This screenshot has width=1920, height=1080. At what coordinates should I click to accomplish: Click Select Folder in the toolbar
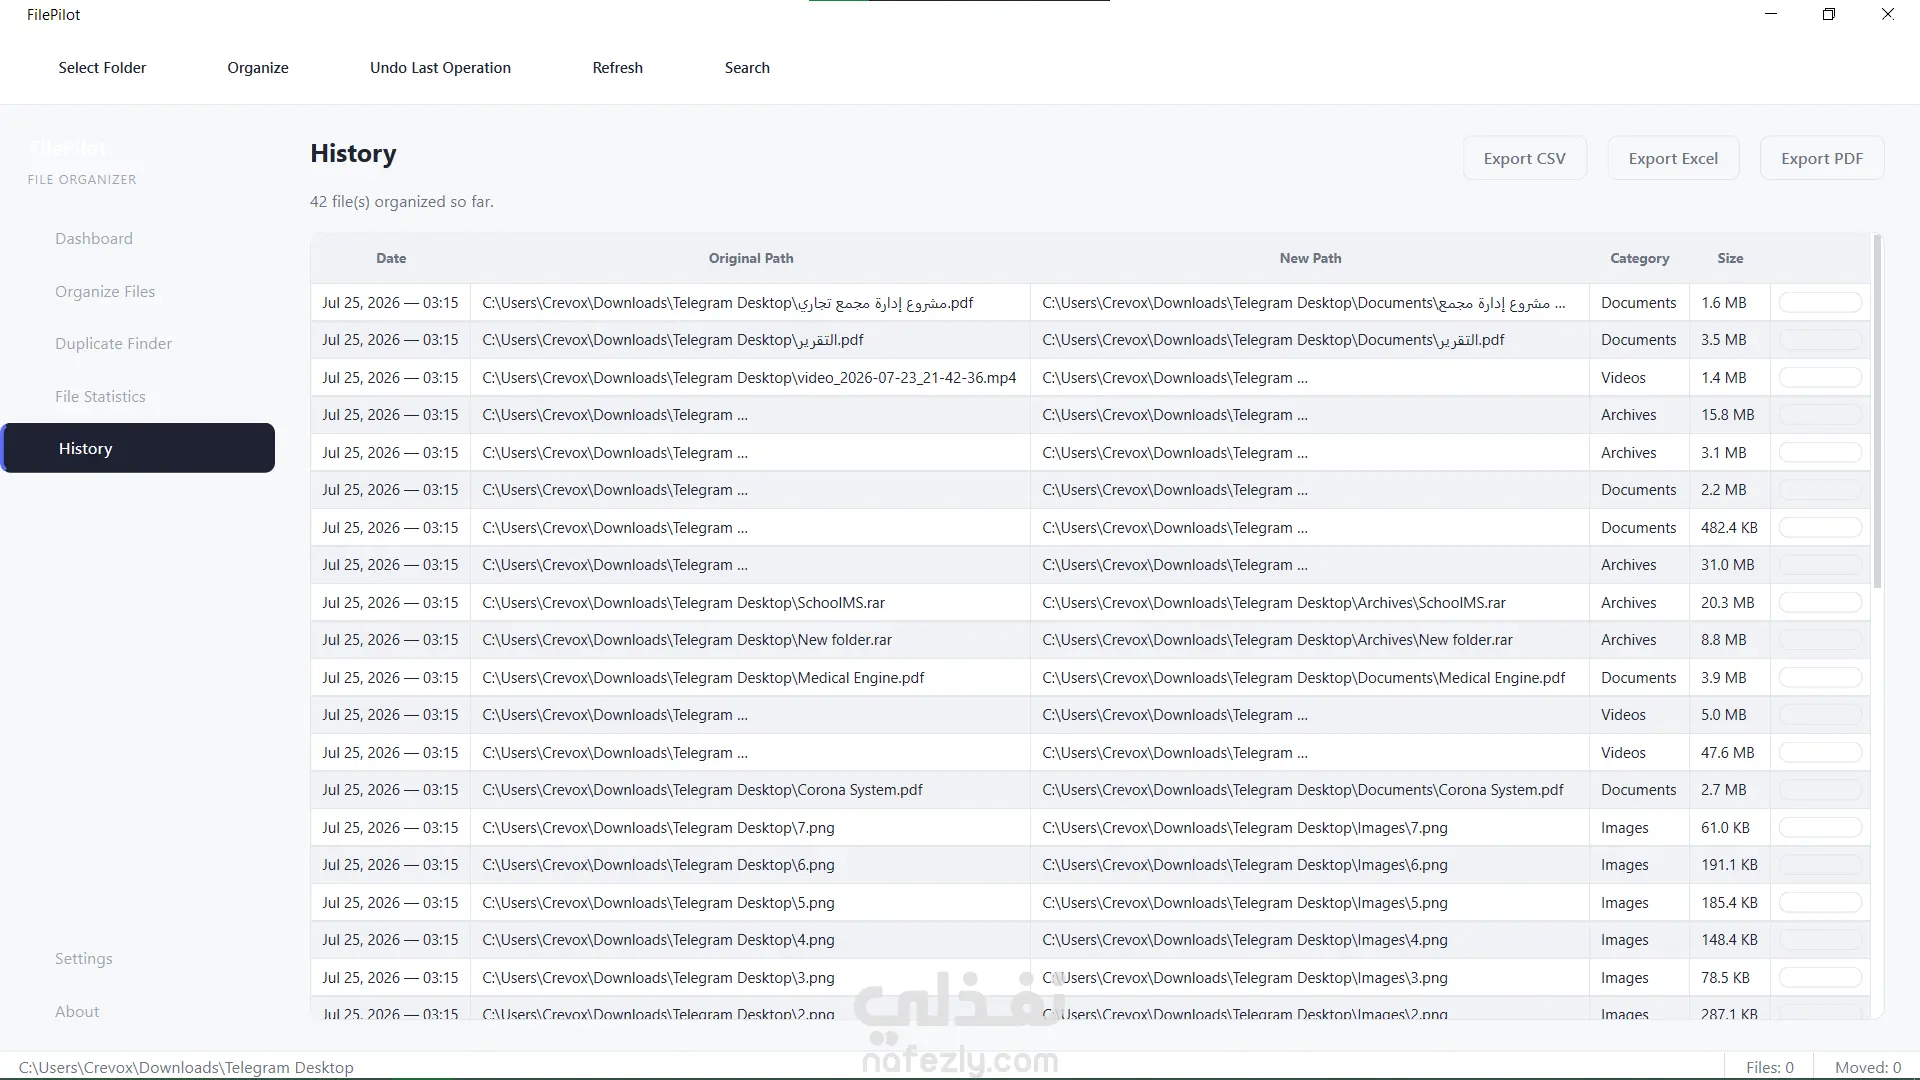pyautogui.click(x=102, y=68)
